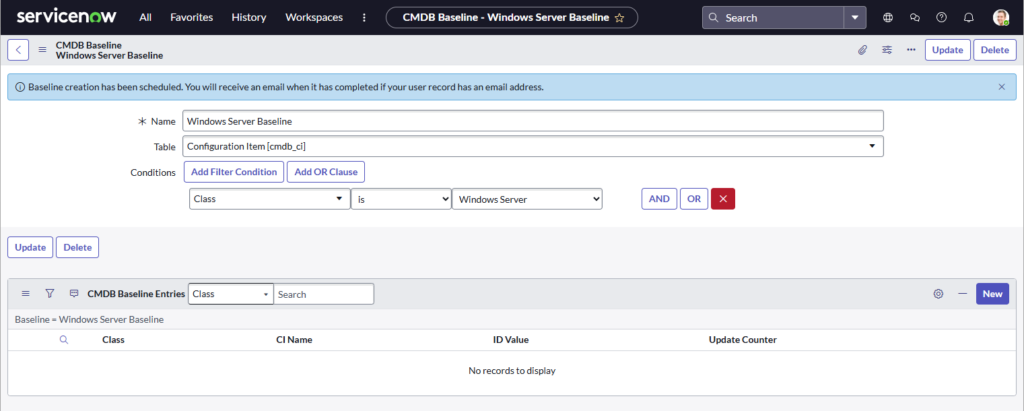Click the New button in baseline entries
Viewport: 1024px width, 411px height.
click(x=992, y=294)
